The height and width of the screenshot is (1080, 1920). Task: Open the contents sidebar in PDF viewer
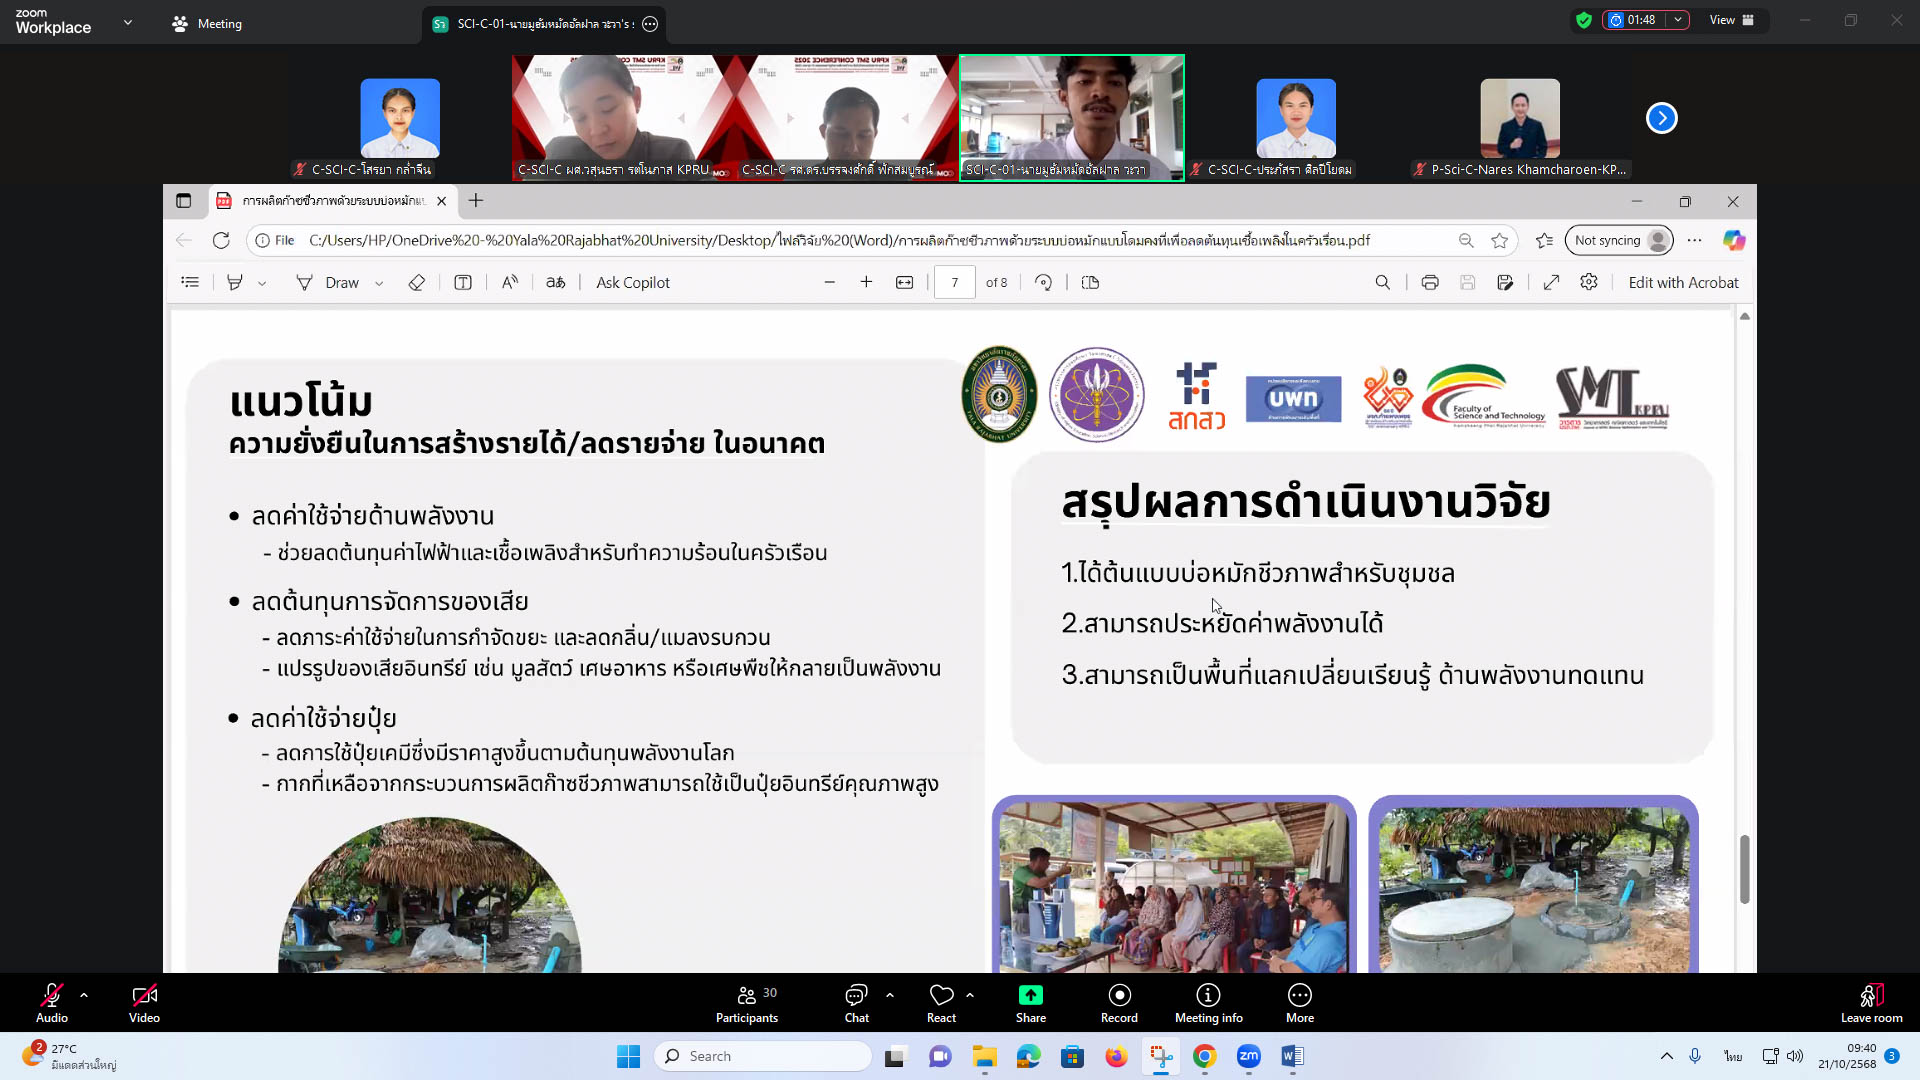[x=190, y=283]
